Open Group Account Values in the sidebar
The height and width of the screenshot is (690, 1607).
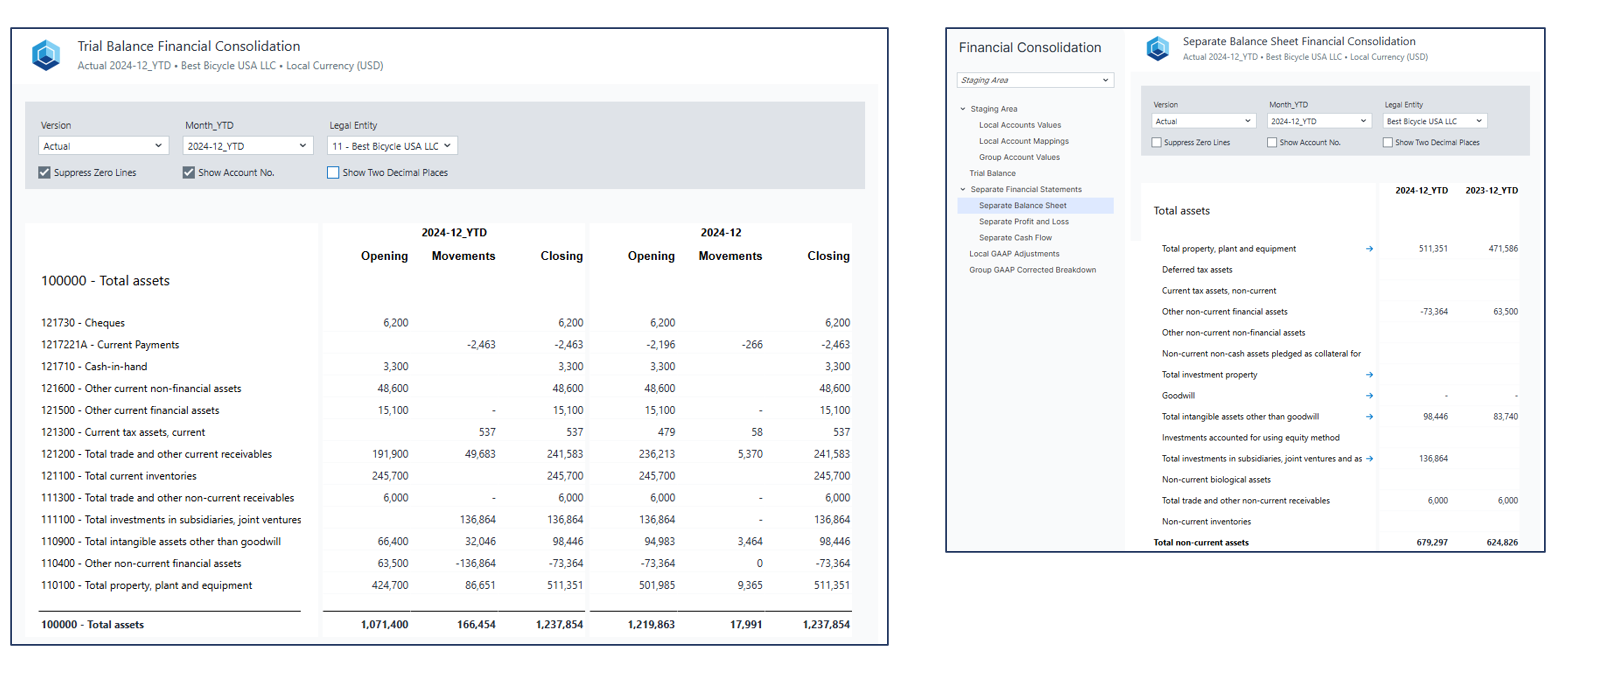(x=1019, y=157)
